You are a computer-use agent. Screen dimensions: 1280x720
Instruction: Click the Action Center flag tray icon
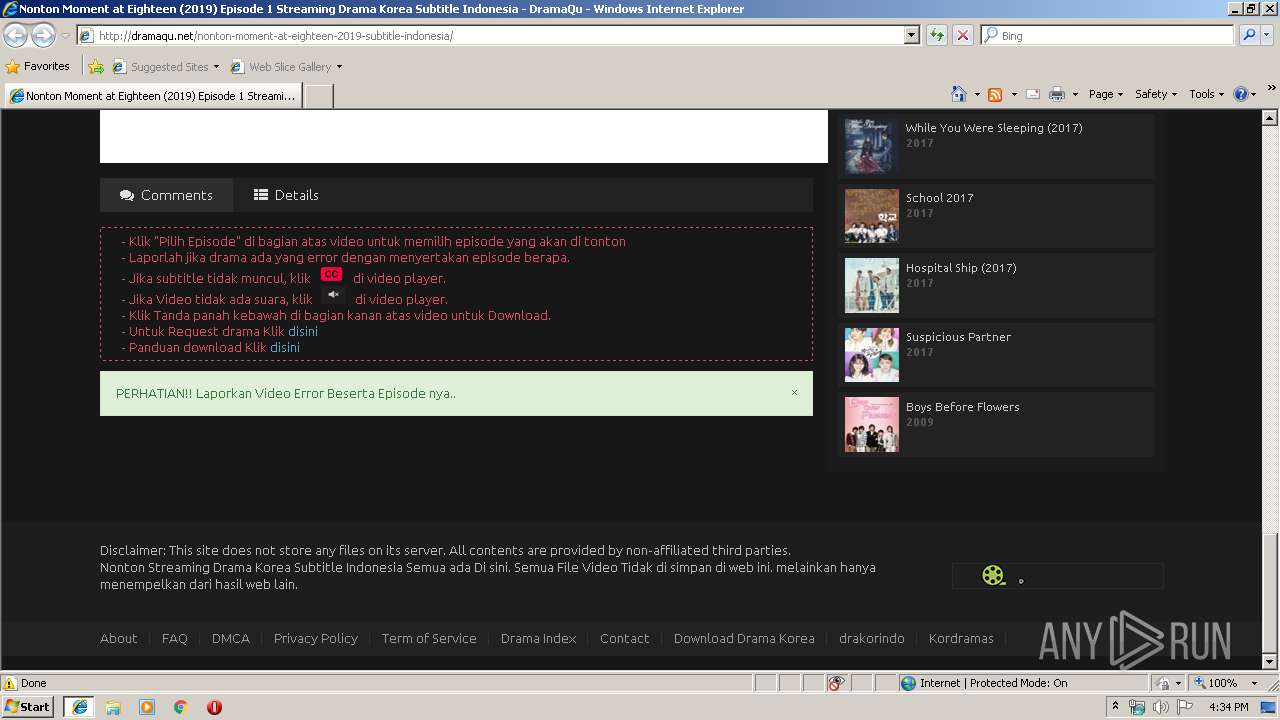click(x=1185, y=707)
